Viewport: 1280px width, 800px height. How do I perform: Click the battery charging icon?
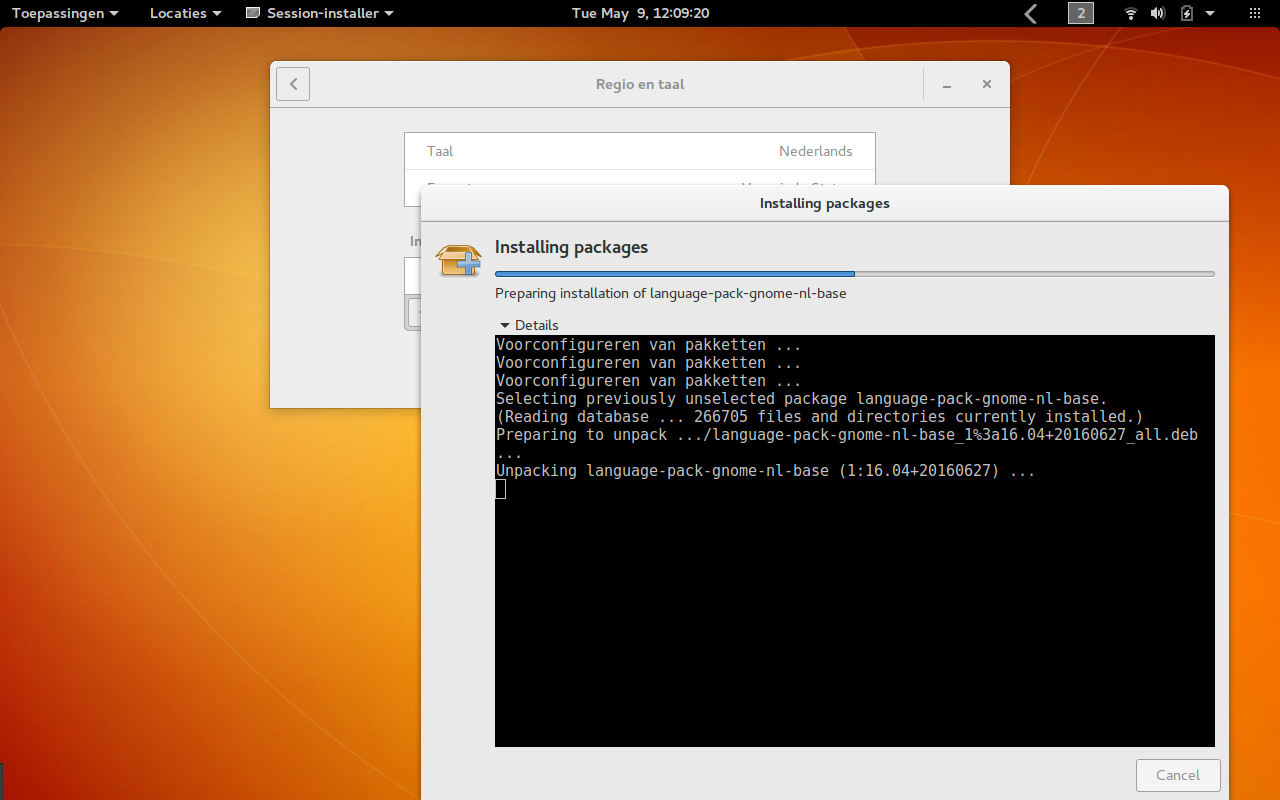tap(1186, 13)
